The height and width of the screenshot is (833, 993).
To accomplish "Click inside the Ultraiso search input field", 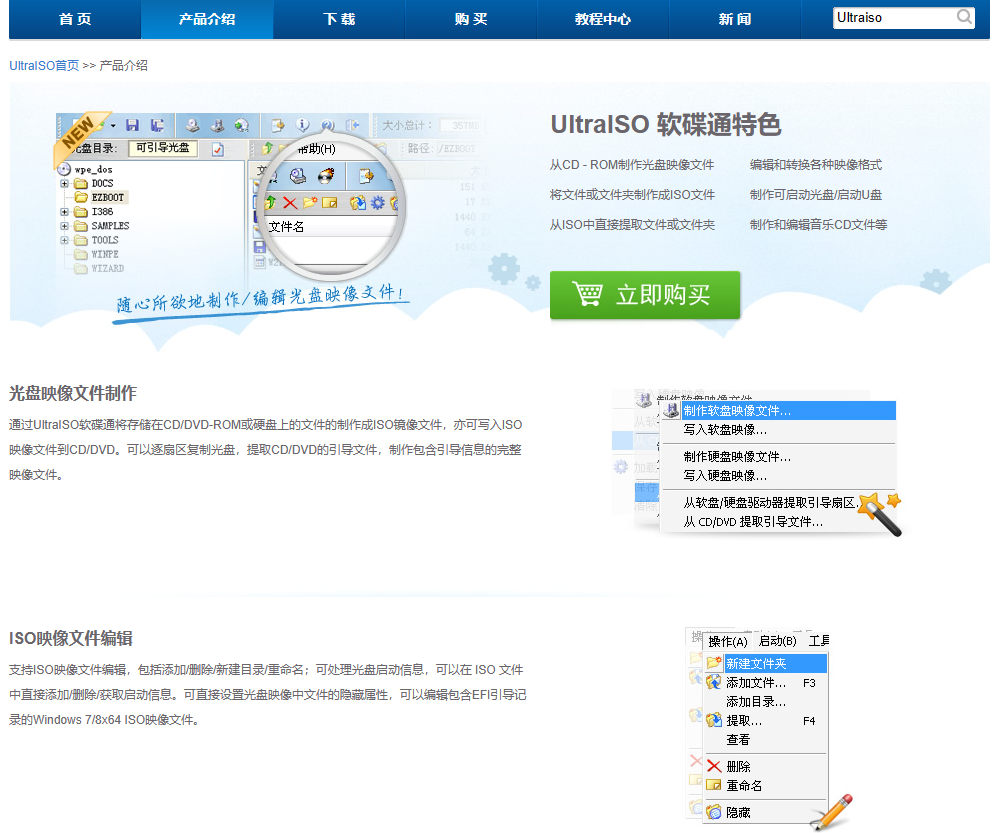I will [x=890, y=18].
